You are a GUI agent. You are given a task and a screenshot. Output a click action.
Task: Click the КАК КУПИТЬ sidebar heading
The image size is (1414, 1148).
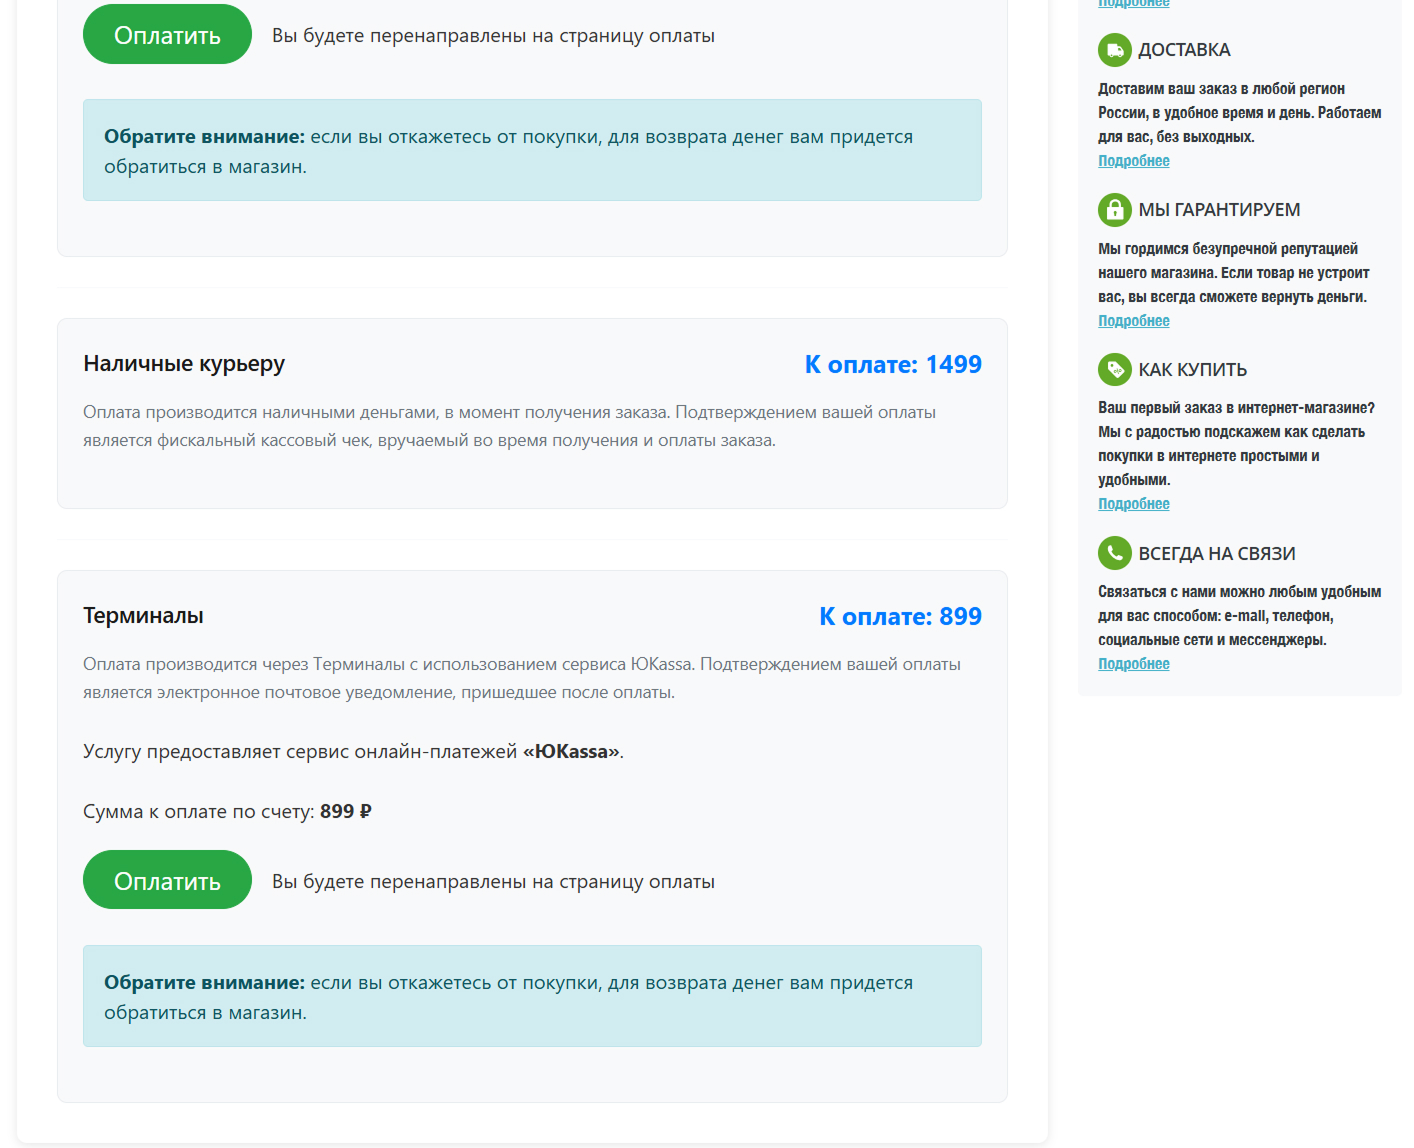tap(1192, 369)
